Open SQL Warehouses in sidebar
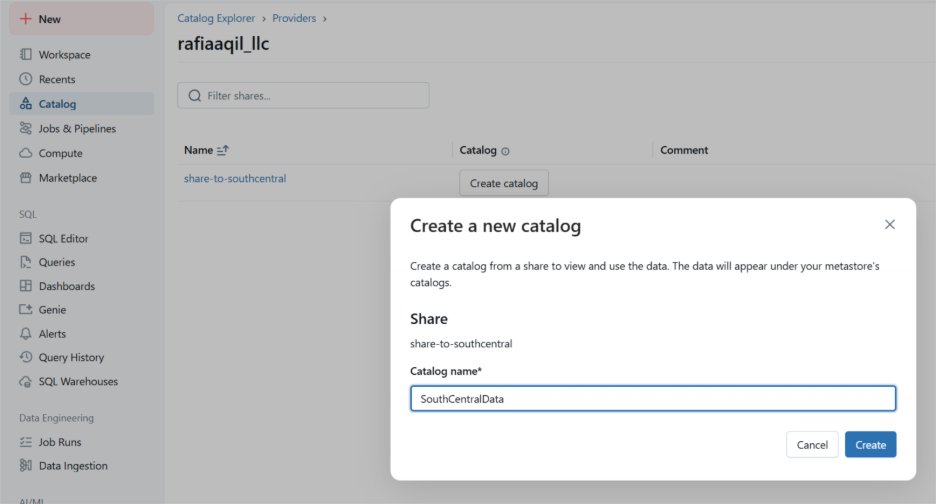 (x=78, y=381)
